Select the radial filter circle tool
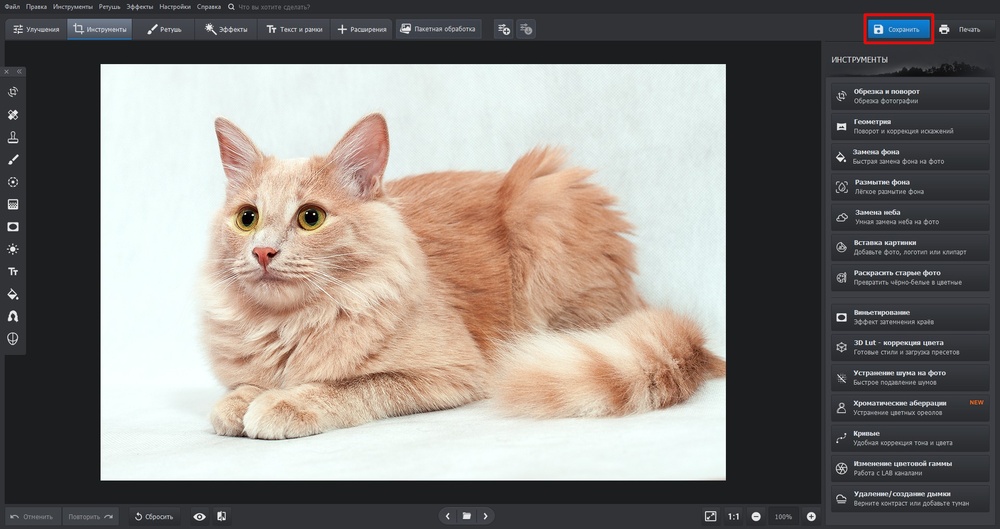Image resolution: width=1000 pixels, height=529 pixels. click(x=13, y=182)
